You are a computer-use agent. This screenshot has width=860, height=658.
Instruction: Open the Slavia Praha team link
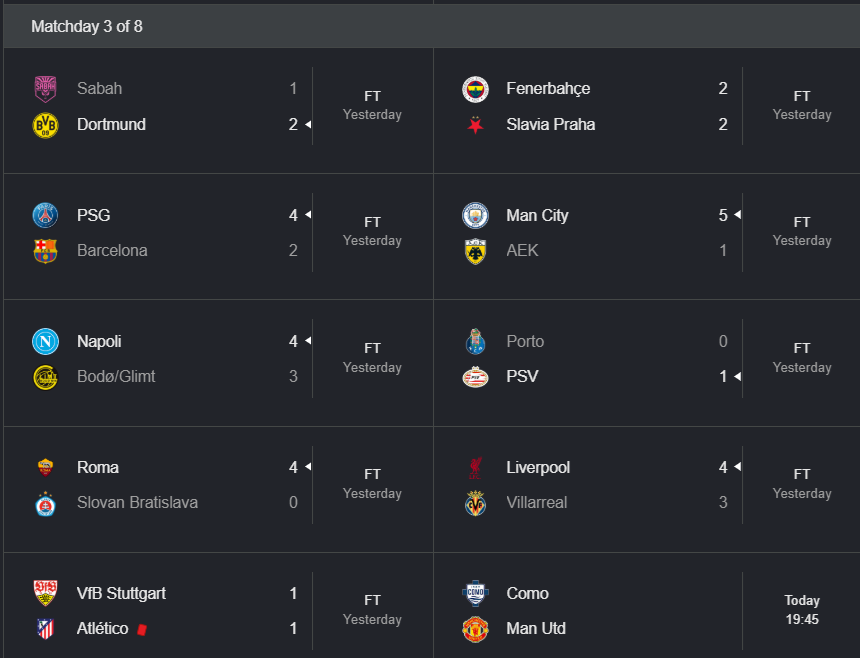point(551,124)
